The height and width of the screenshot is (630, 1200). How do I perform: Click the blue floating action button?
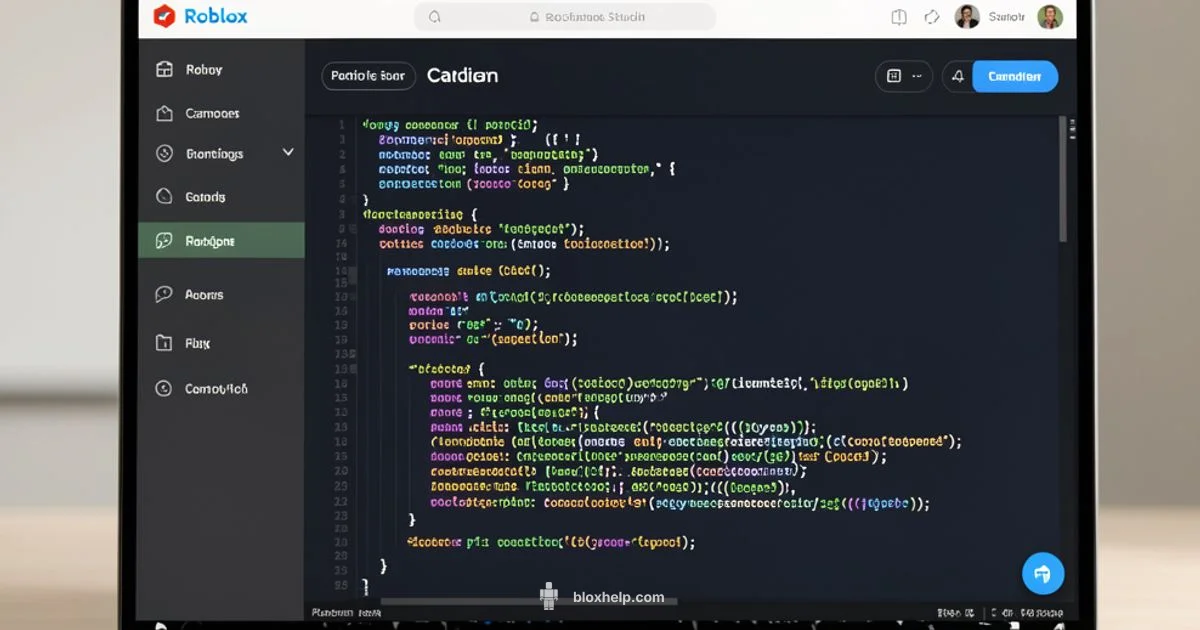click(x=1042, y=574)
